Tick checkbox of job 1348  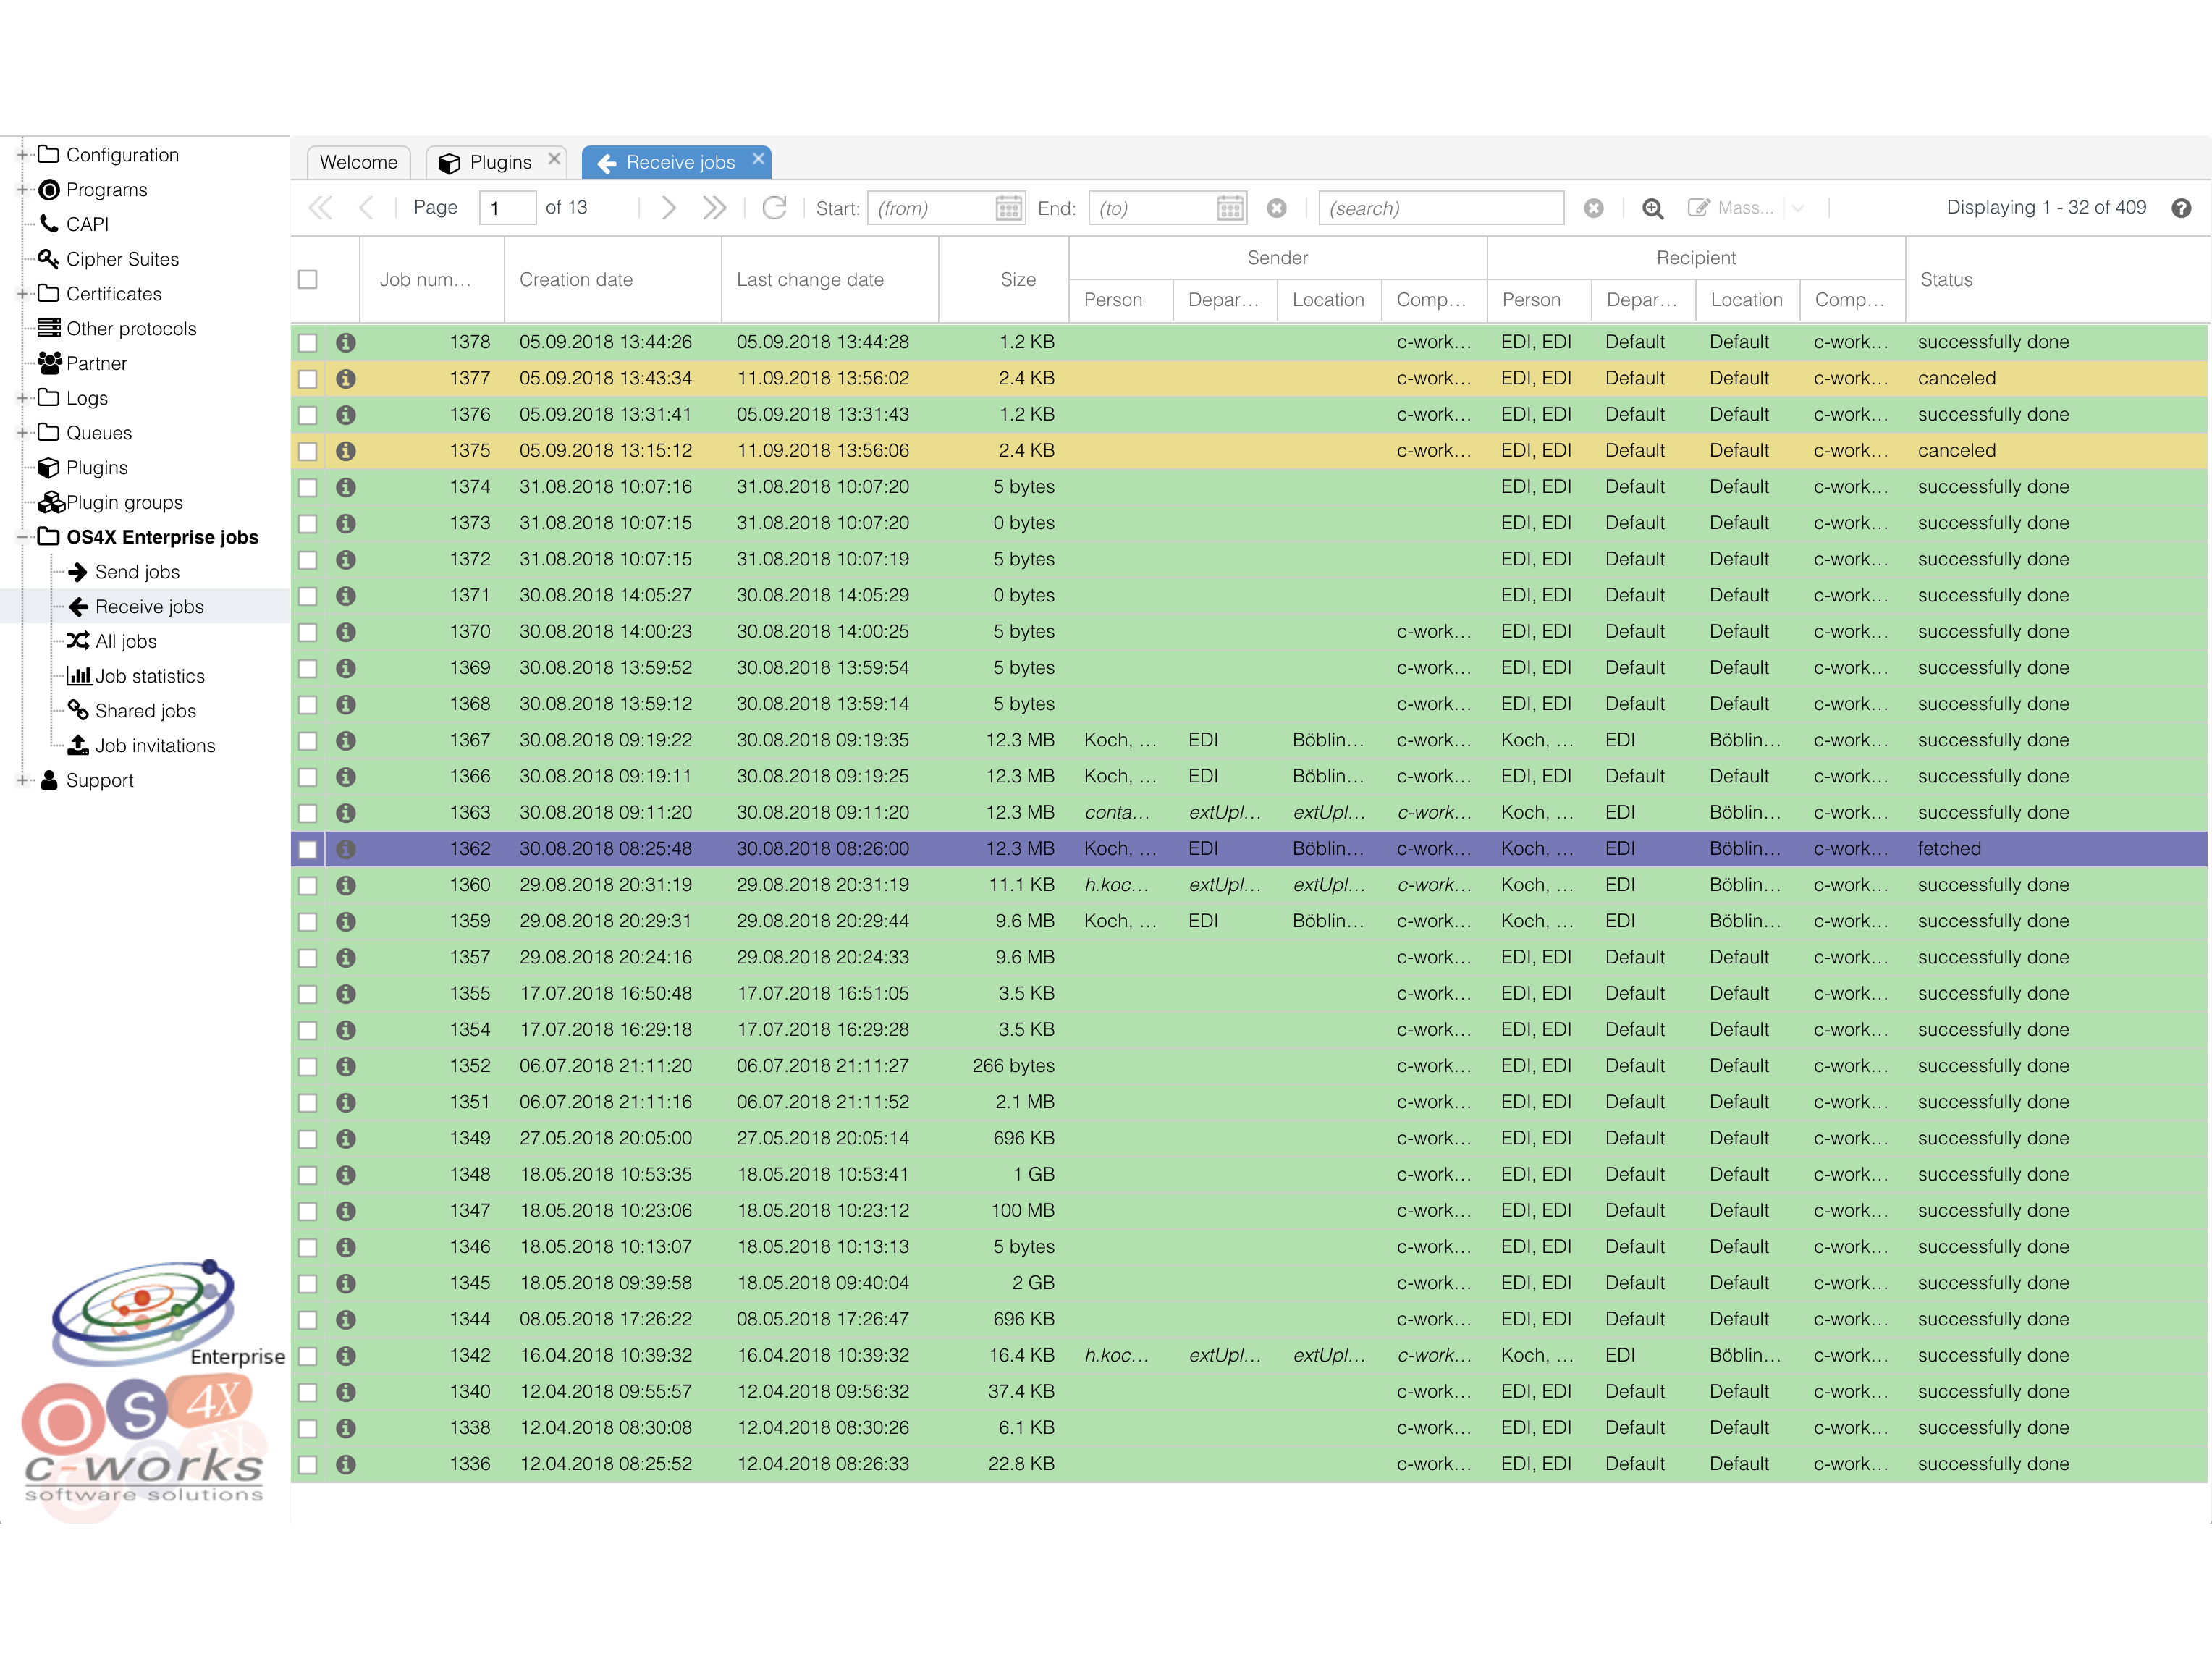(x=308, y=1175)
